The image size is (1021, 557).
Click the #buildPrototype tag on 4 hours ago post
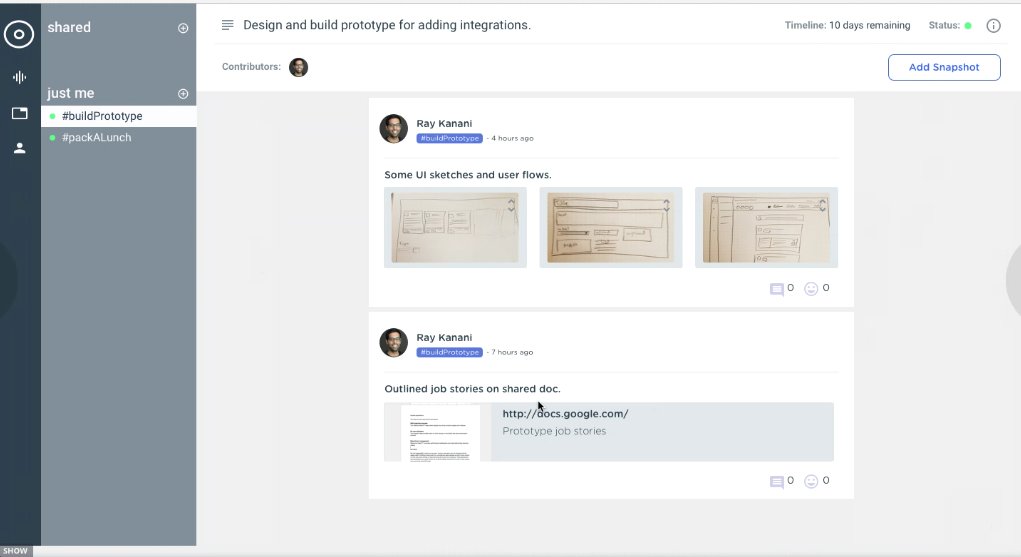[x=449, y=138]
